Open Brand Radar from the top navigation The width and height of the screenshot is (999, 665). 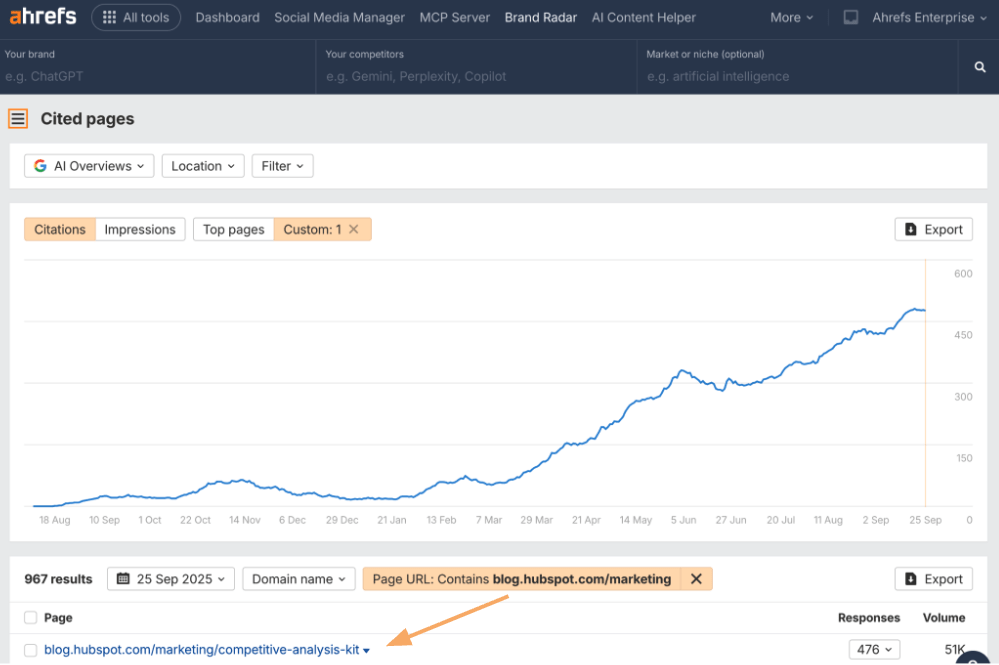click(x=540, y=17)
